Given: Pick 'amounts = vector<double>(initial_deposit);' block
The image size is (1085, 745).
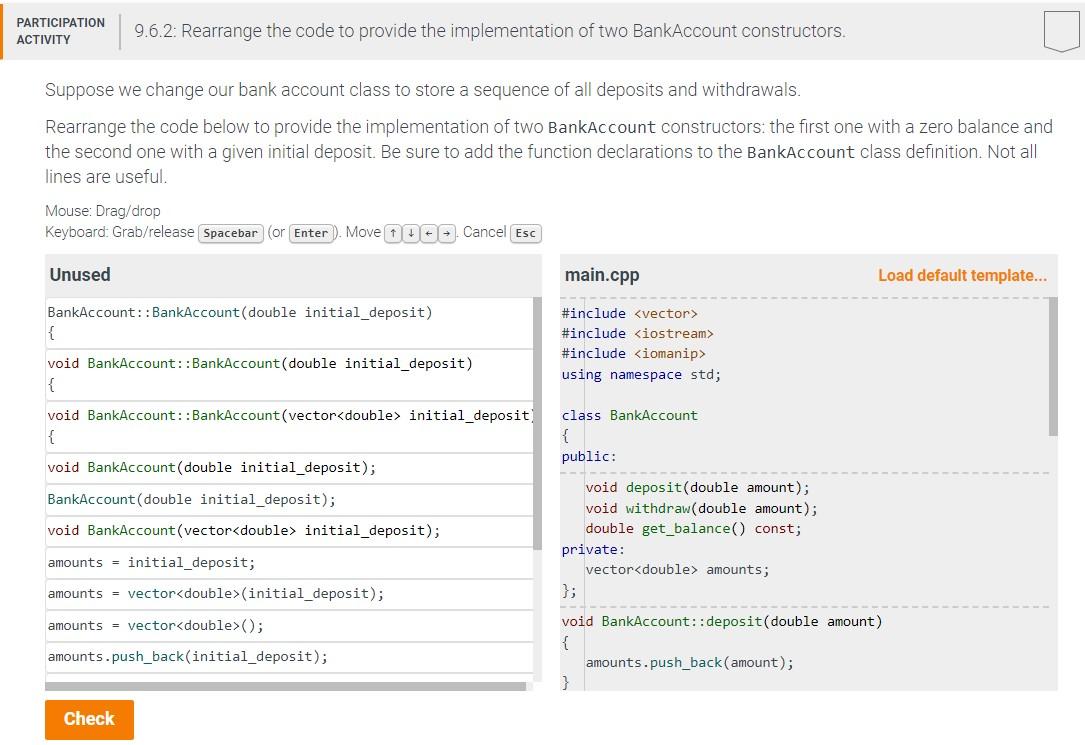Looking at the screenshot, I should 216,593.
